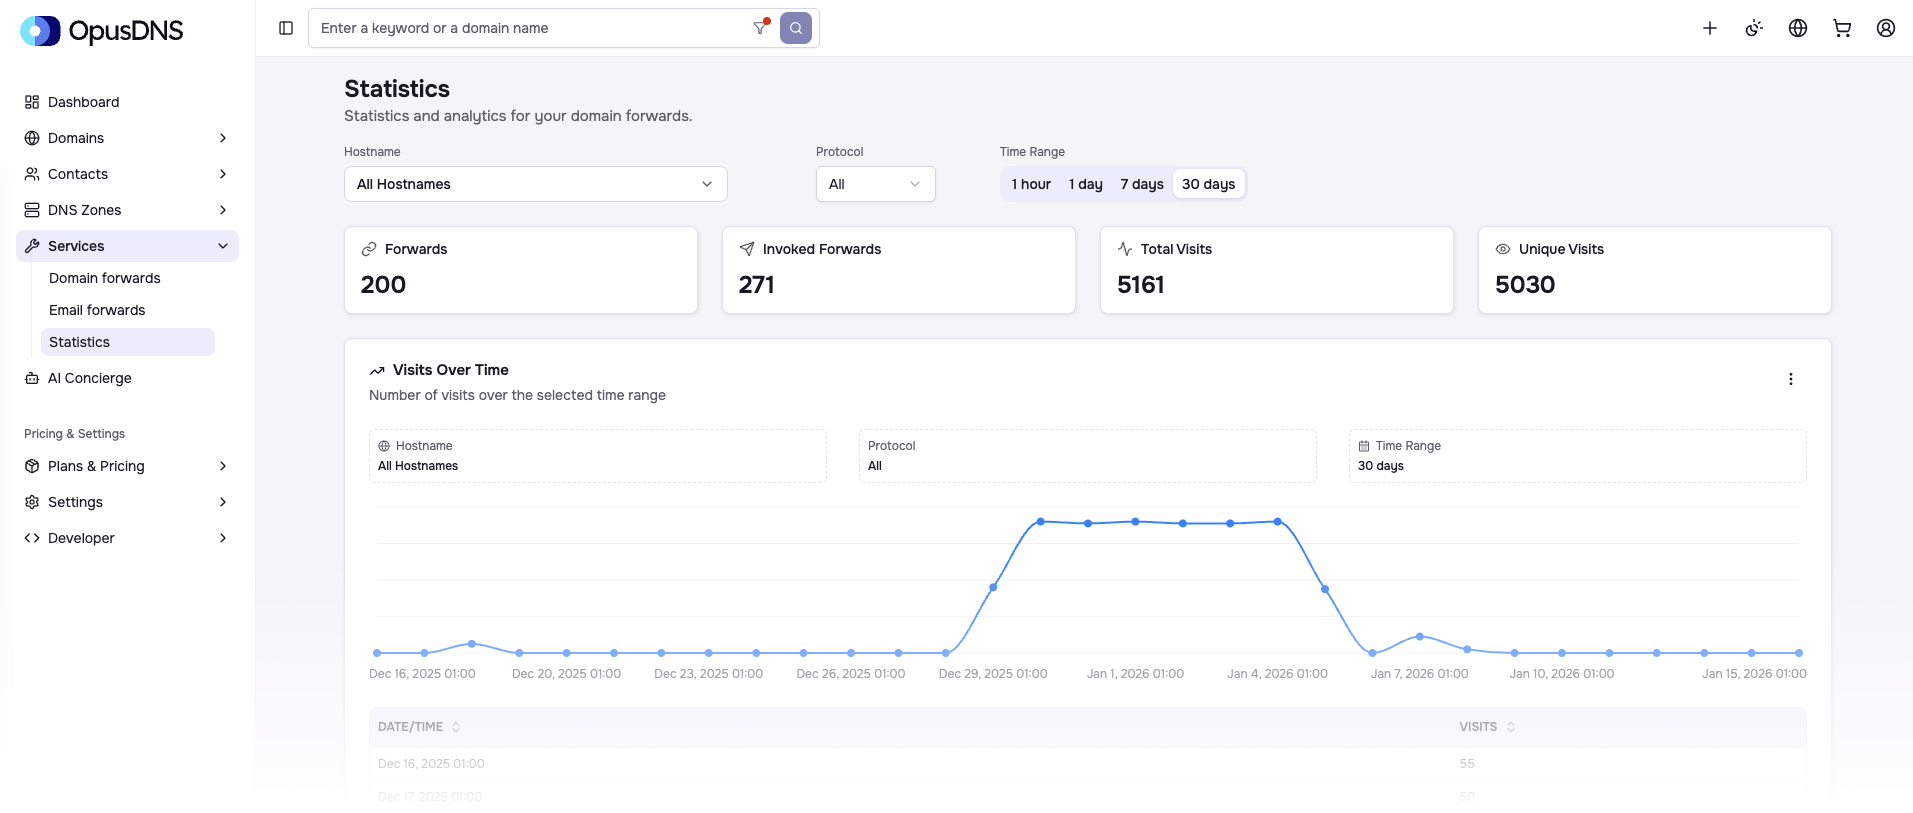
Task: Expand the Developer chevron
Action: tap(223, 538)
